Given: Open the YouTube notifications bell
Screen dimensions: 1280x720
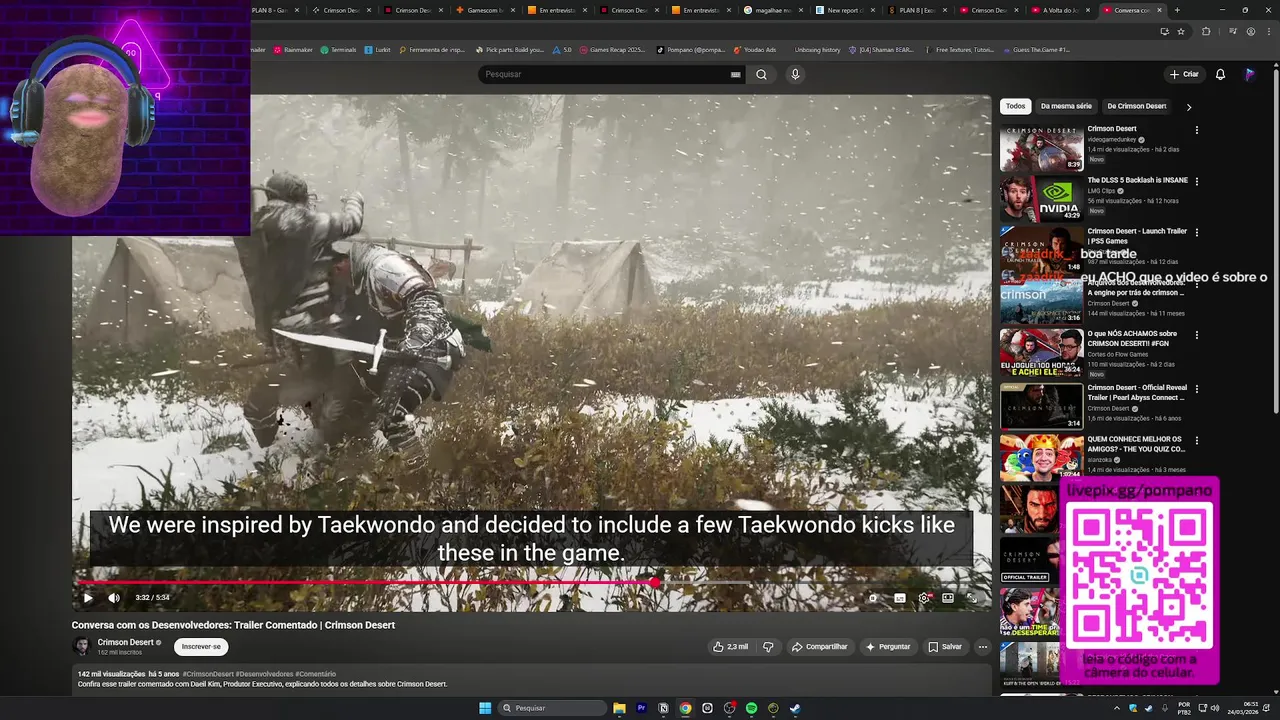Looking at the screenshot, I should coord(1220,74).
